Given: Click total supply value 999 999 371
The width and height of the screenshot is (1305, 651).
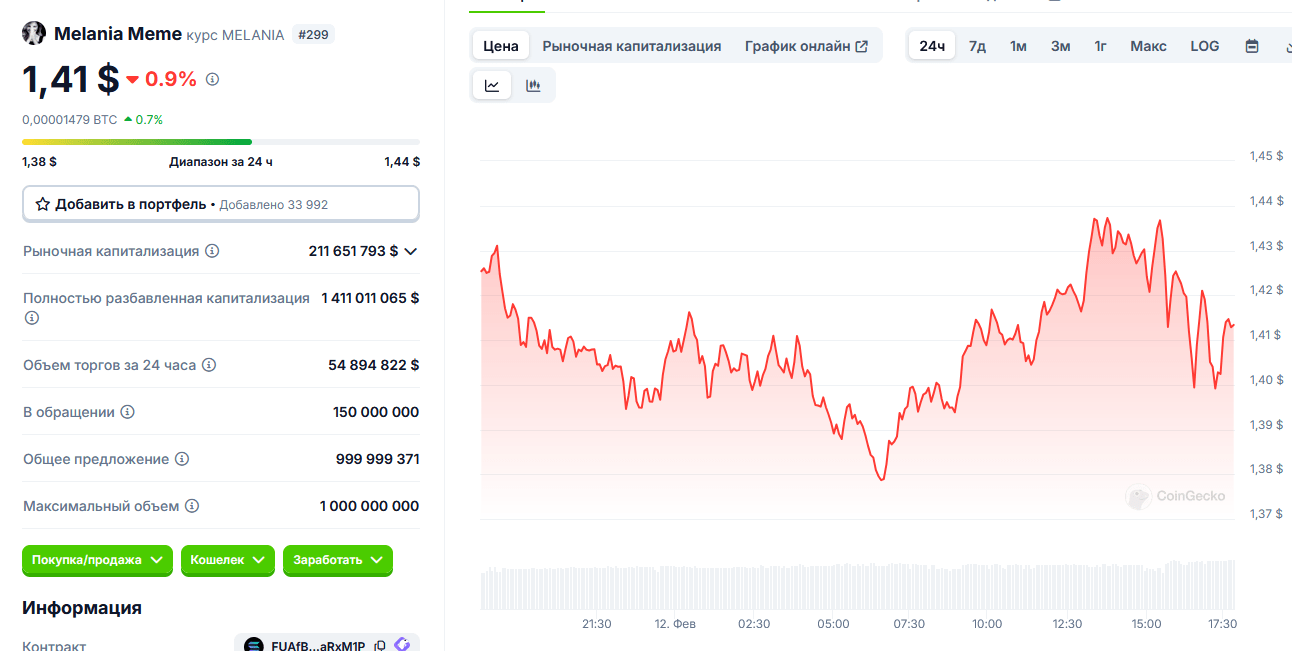Looking at the screenshot, I should point(378,459).
